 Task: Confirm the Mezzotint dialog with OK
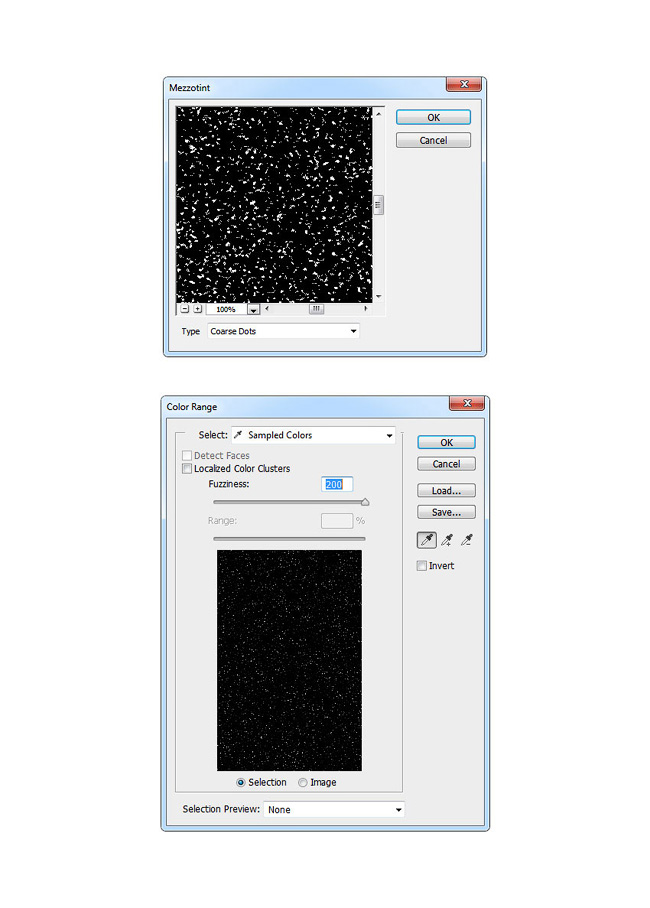[x=433, y=118]
